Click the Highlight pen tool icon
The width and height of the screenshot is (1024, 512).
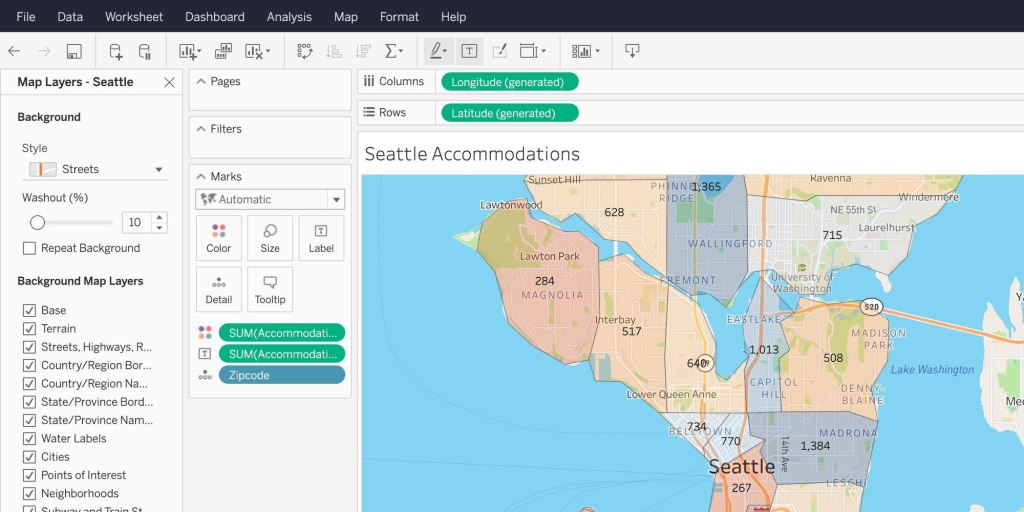click(x=435, y=51)
